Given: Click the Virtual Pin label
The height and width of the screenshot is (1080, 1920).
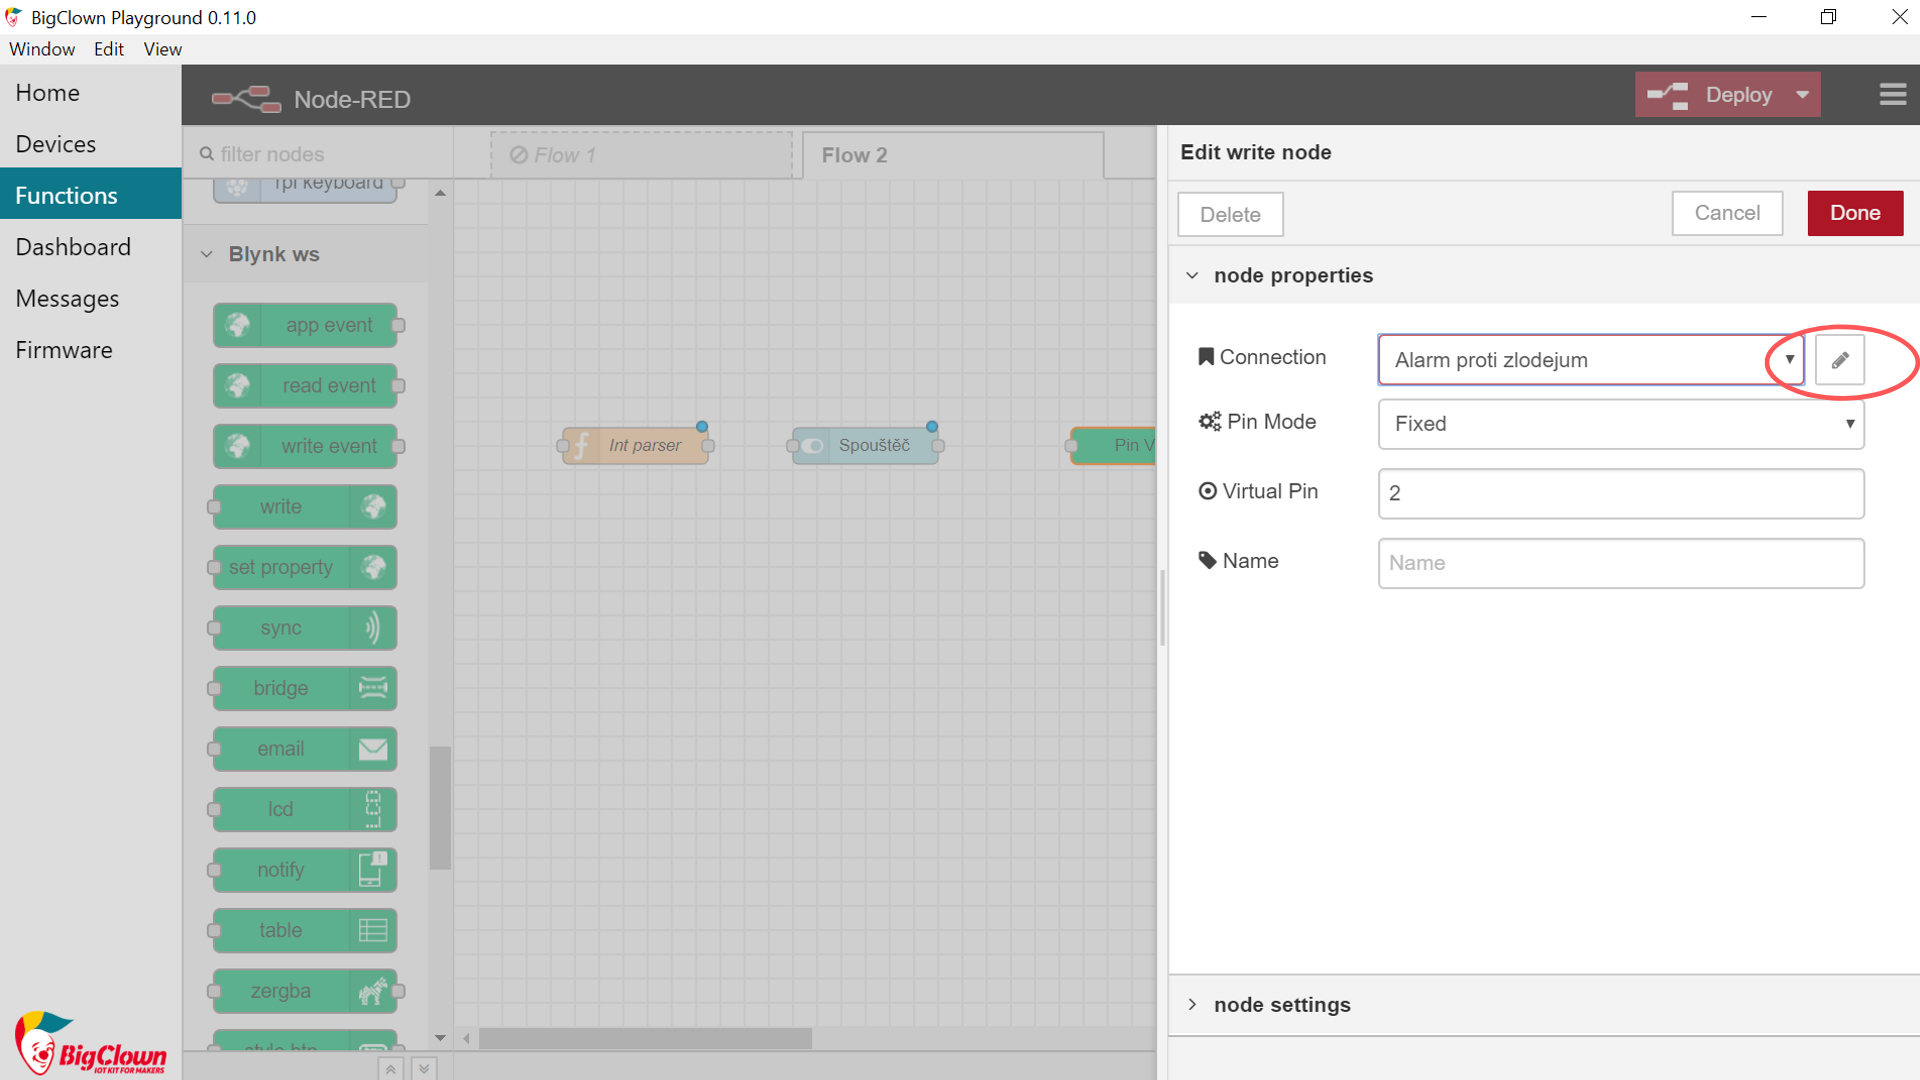Looking at the screenshot, I should click(1270, 491).
